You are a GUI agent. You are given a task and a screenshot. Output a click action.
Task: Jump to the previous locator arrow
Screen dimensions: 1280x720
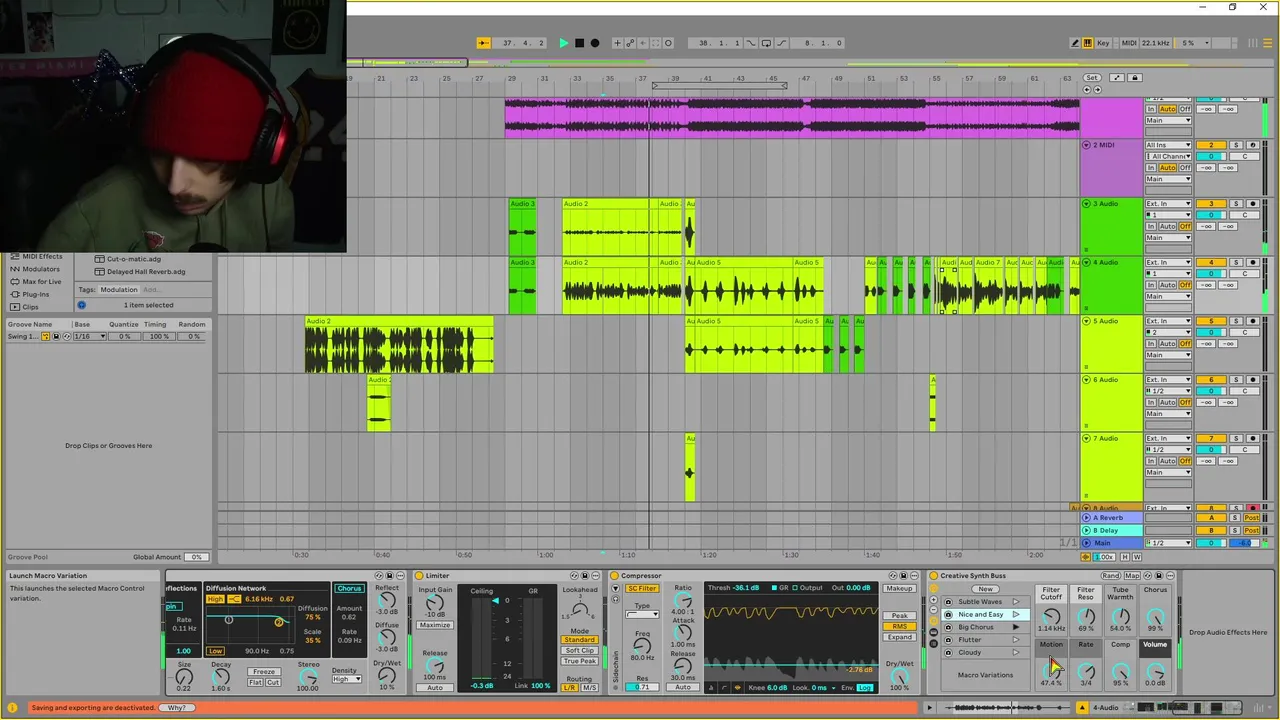(1088, 89)
